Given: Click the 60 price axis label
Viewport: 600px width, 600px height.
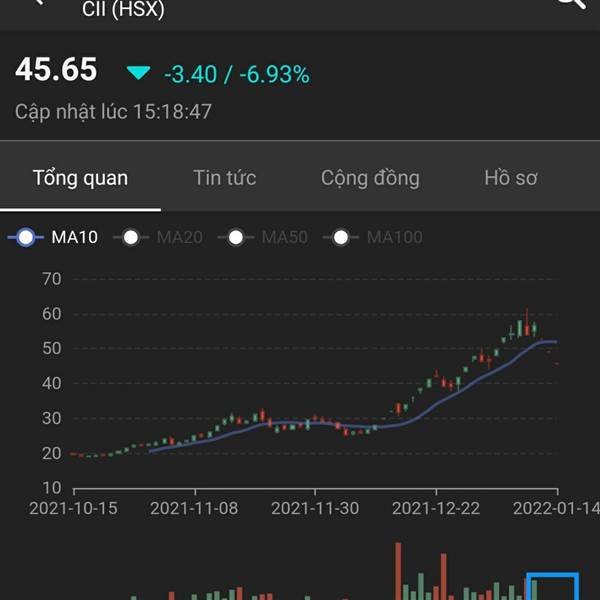Looking at the screenshot, I should click(52, 314).
